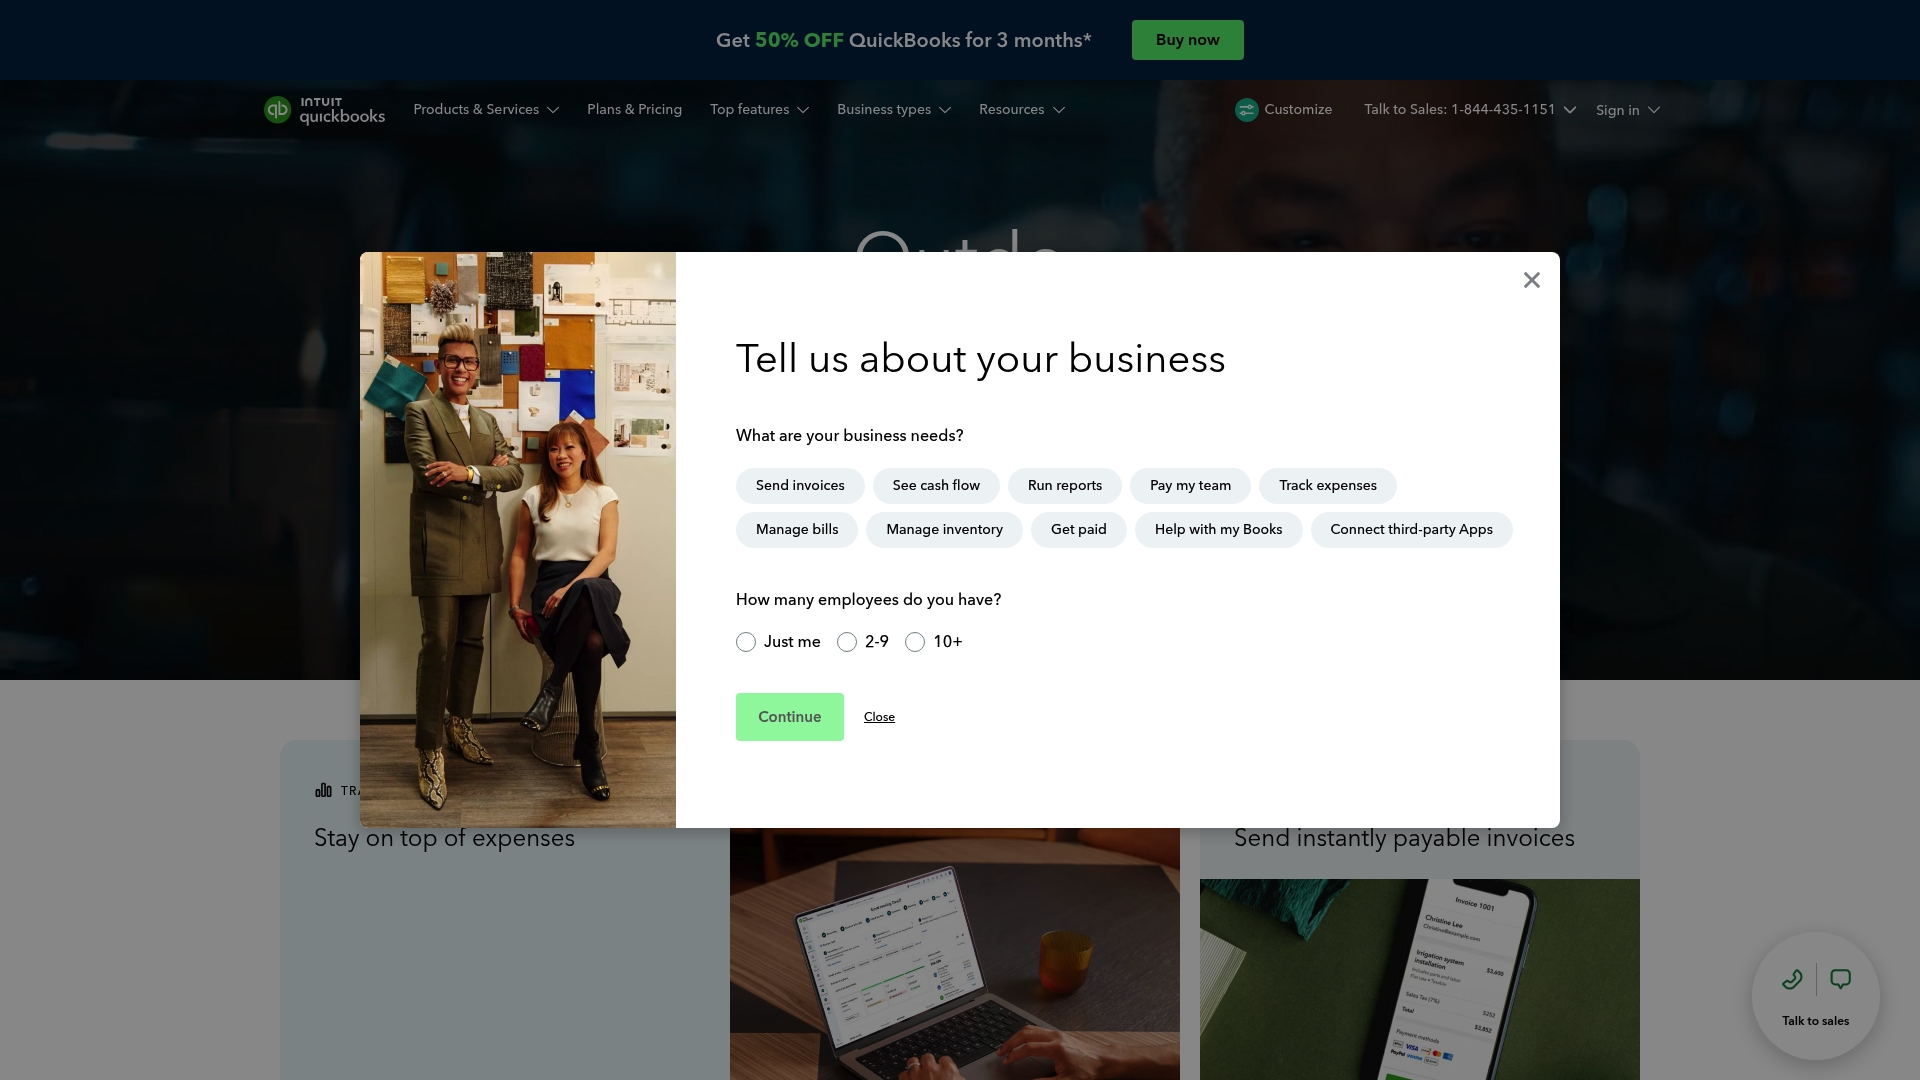
Task: Open the chat bubble icon
Action: coord(1841,979)
